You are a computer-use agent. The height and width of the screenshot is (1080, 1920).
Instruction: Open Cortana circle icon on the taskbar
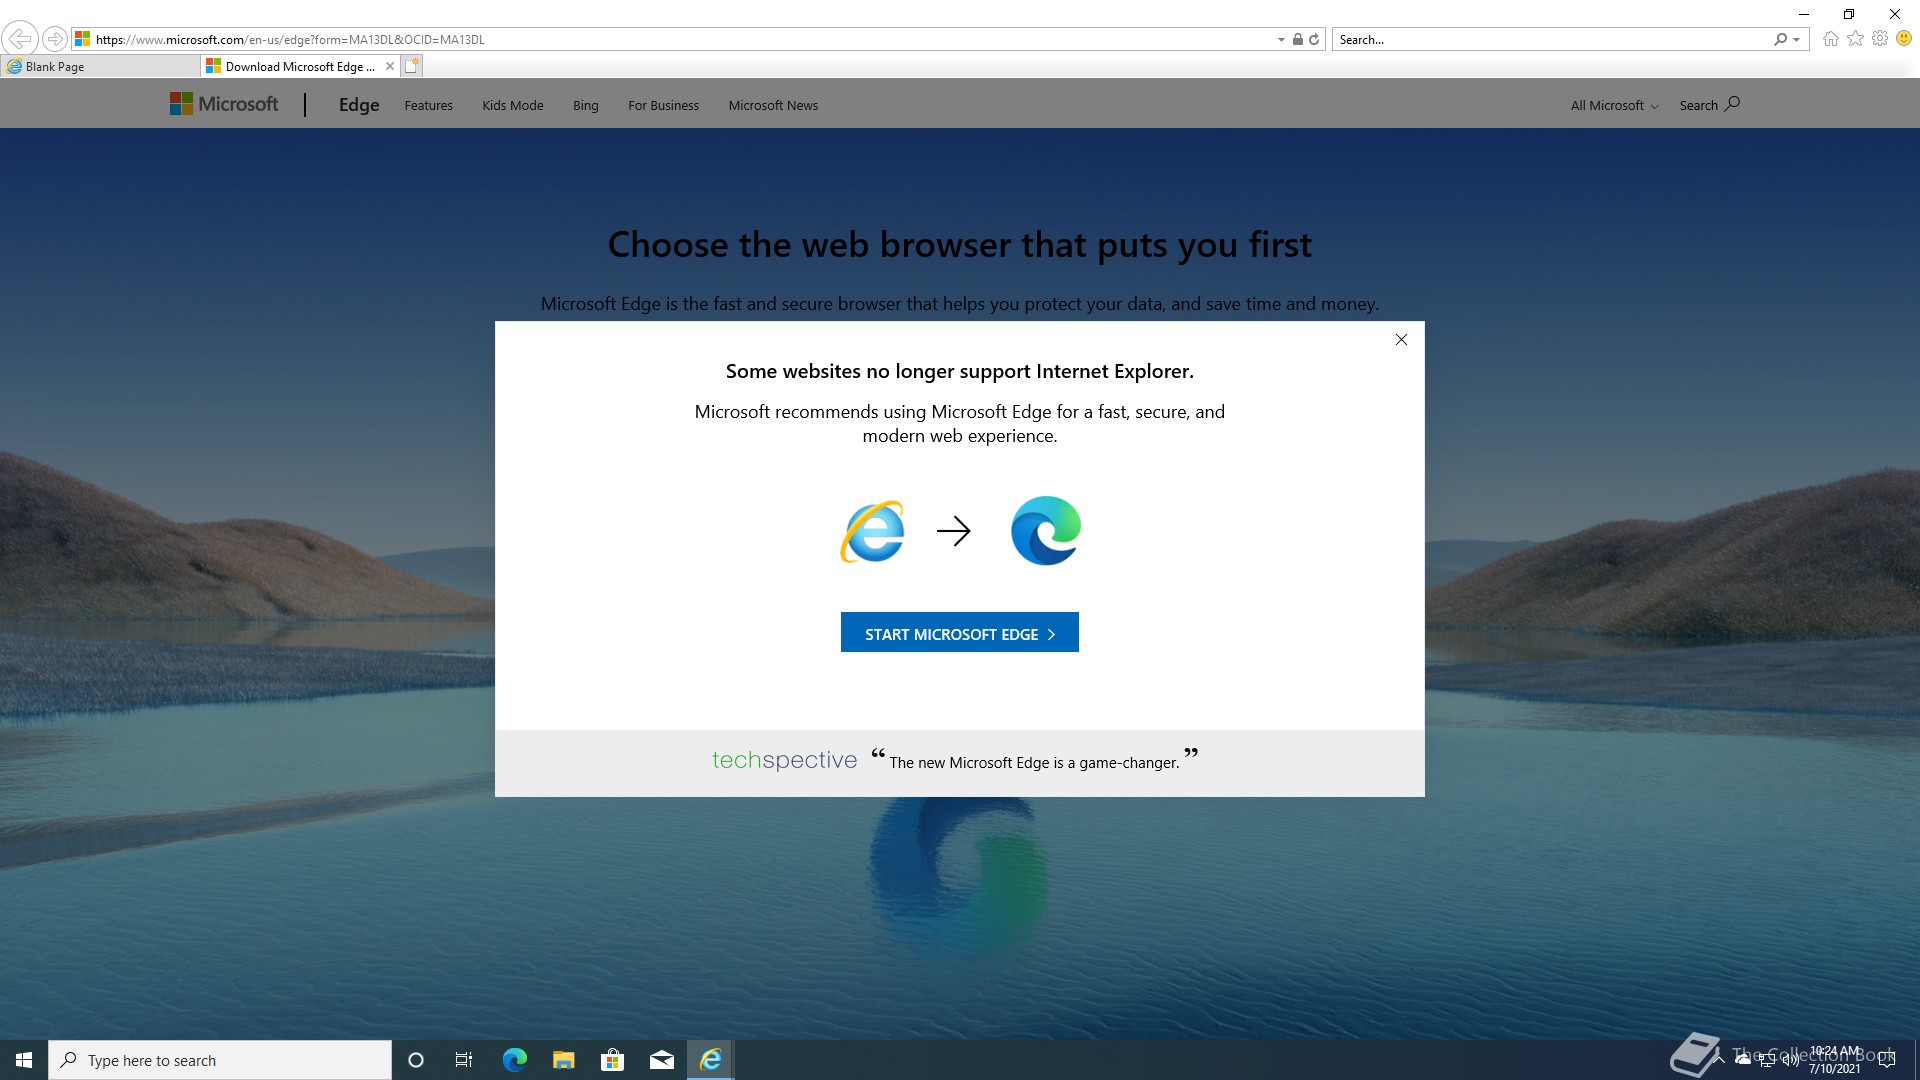[x=416, y=1060]
